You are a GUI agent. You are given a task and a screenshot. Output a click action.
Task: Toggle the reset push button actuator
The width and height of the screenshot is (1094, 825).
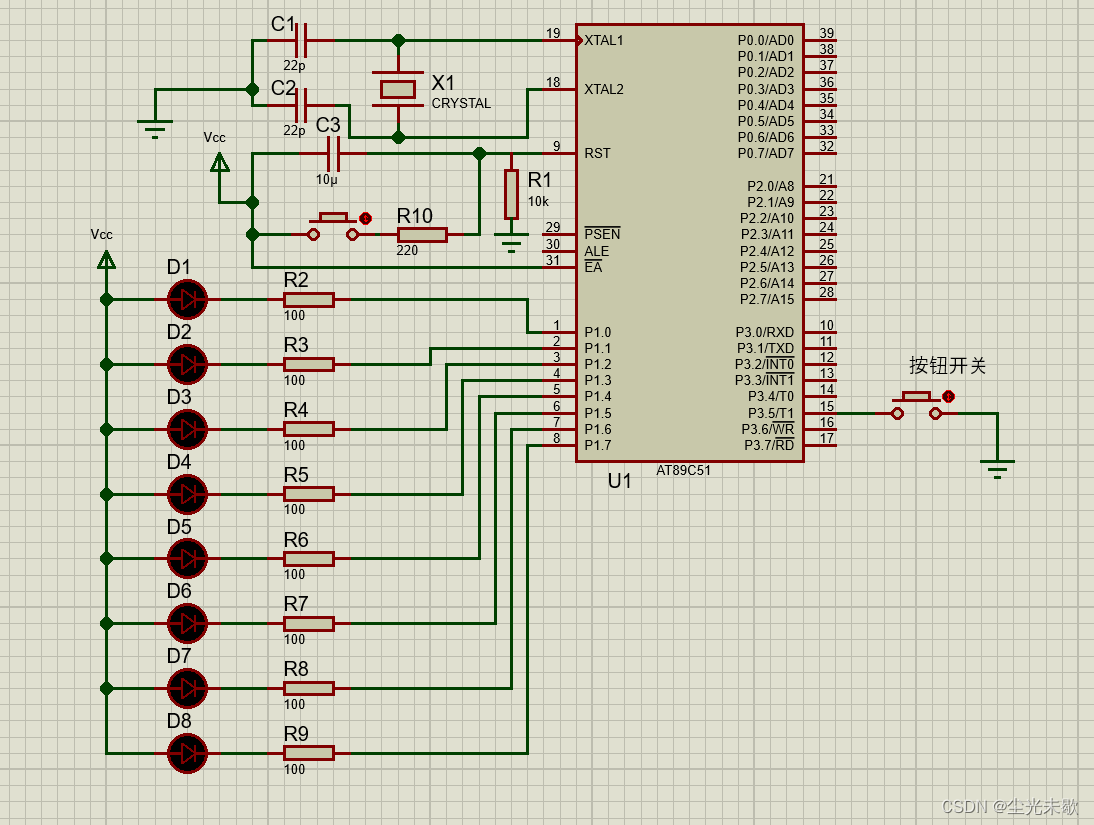point(333,218)
